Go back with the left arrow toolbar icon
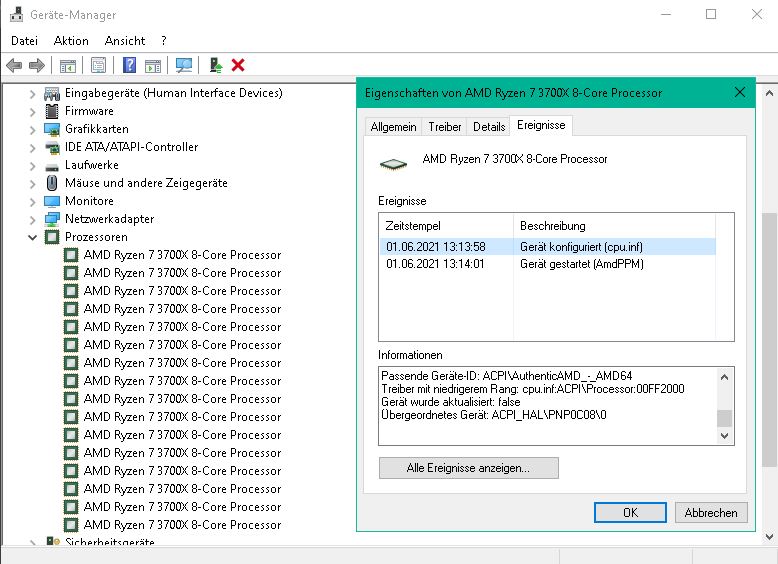This screenshot has width=778, height=564. [x=14, y=65]
